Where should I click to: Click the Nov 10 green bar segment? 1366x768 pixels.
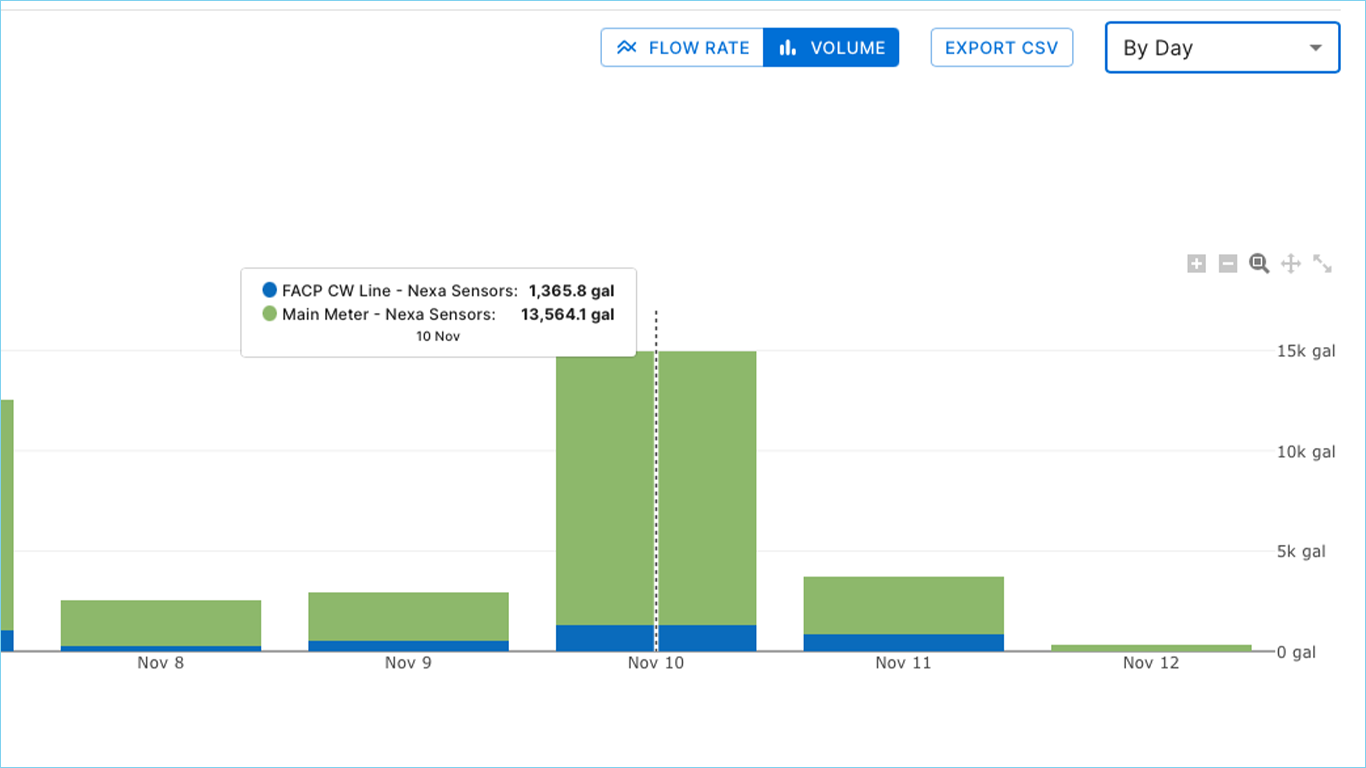[x=656, y=488]
